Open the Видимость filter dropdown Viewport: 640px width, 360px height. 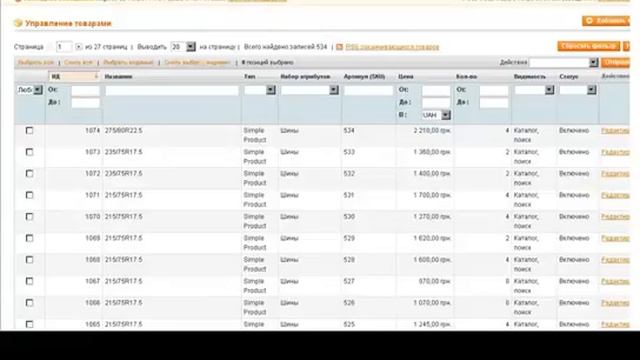pyautogui.click(x=534, y=90)
